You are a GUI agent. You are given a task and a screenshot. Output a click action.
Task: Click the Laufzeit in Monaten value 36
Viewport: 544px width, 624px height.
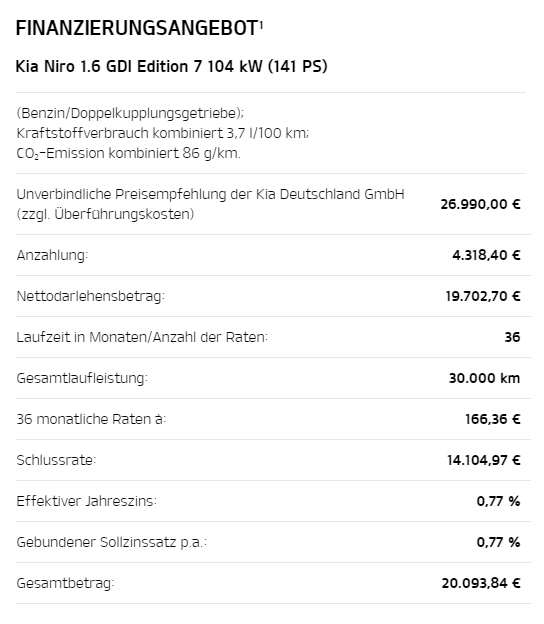click(512, 337)
